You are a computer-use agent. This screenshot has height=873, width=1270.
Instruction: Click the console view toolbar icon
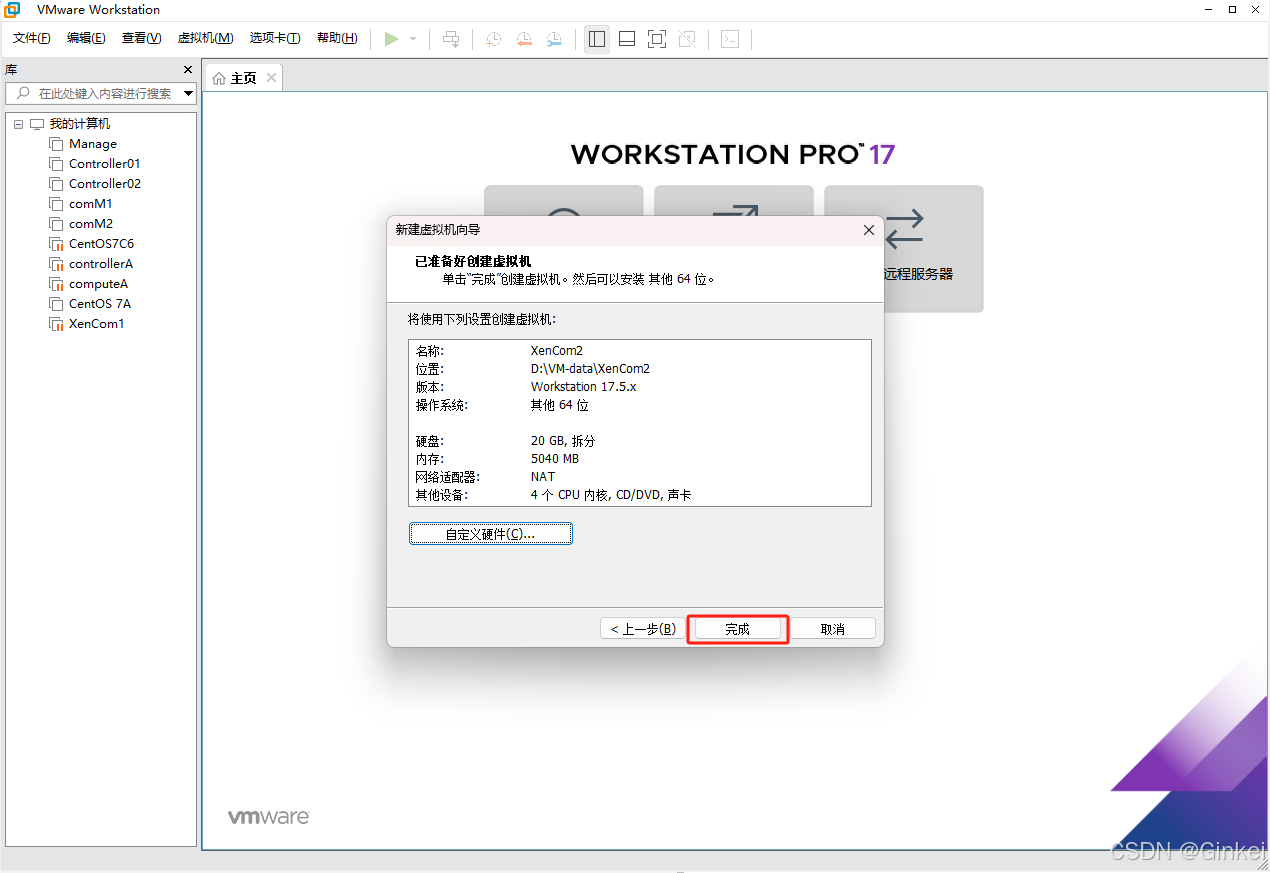730,39
